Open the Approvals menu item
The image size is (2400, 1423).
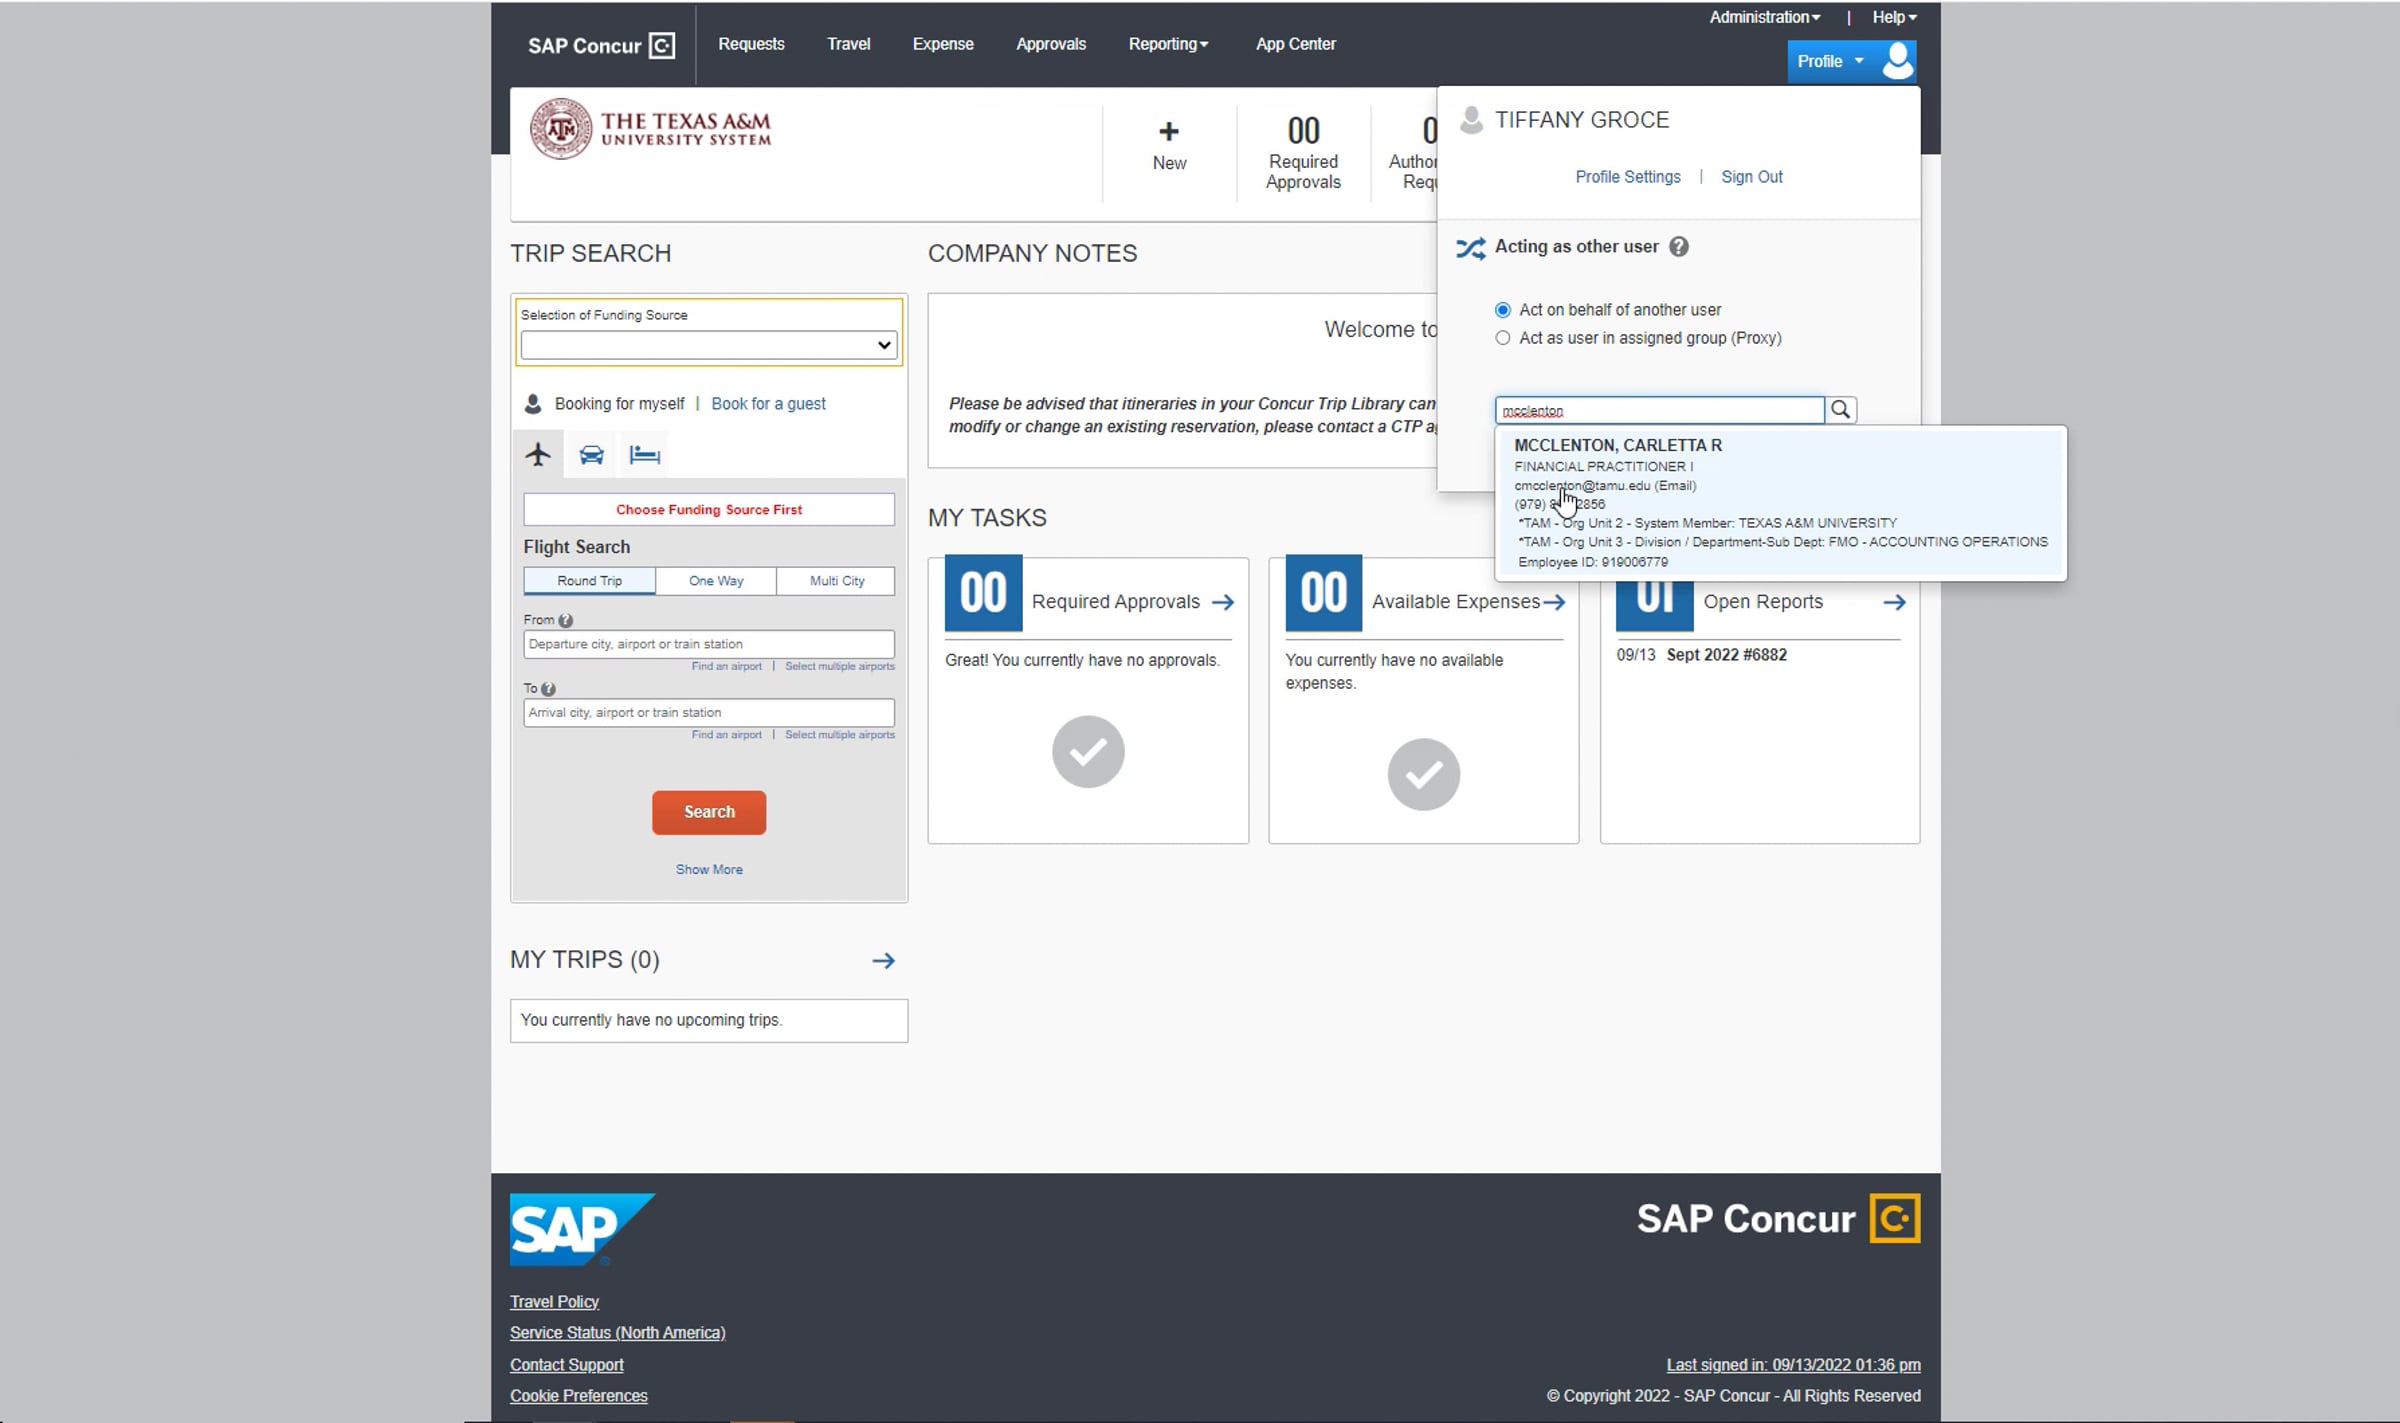coord(1050,44)
